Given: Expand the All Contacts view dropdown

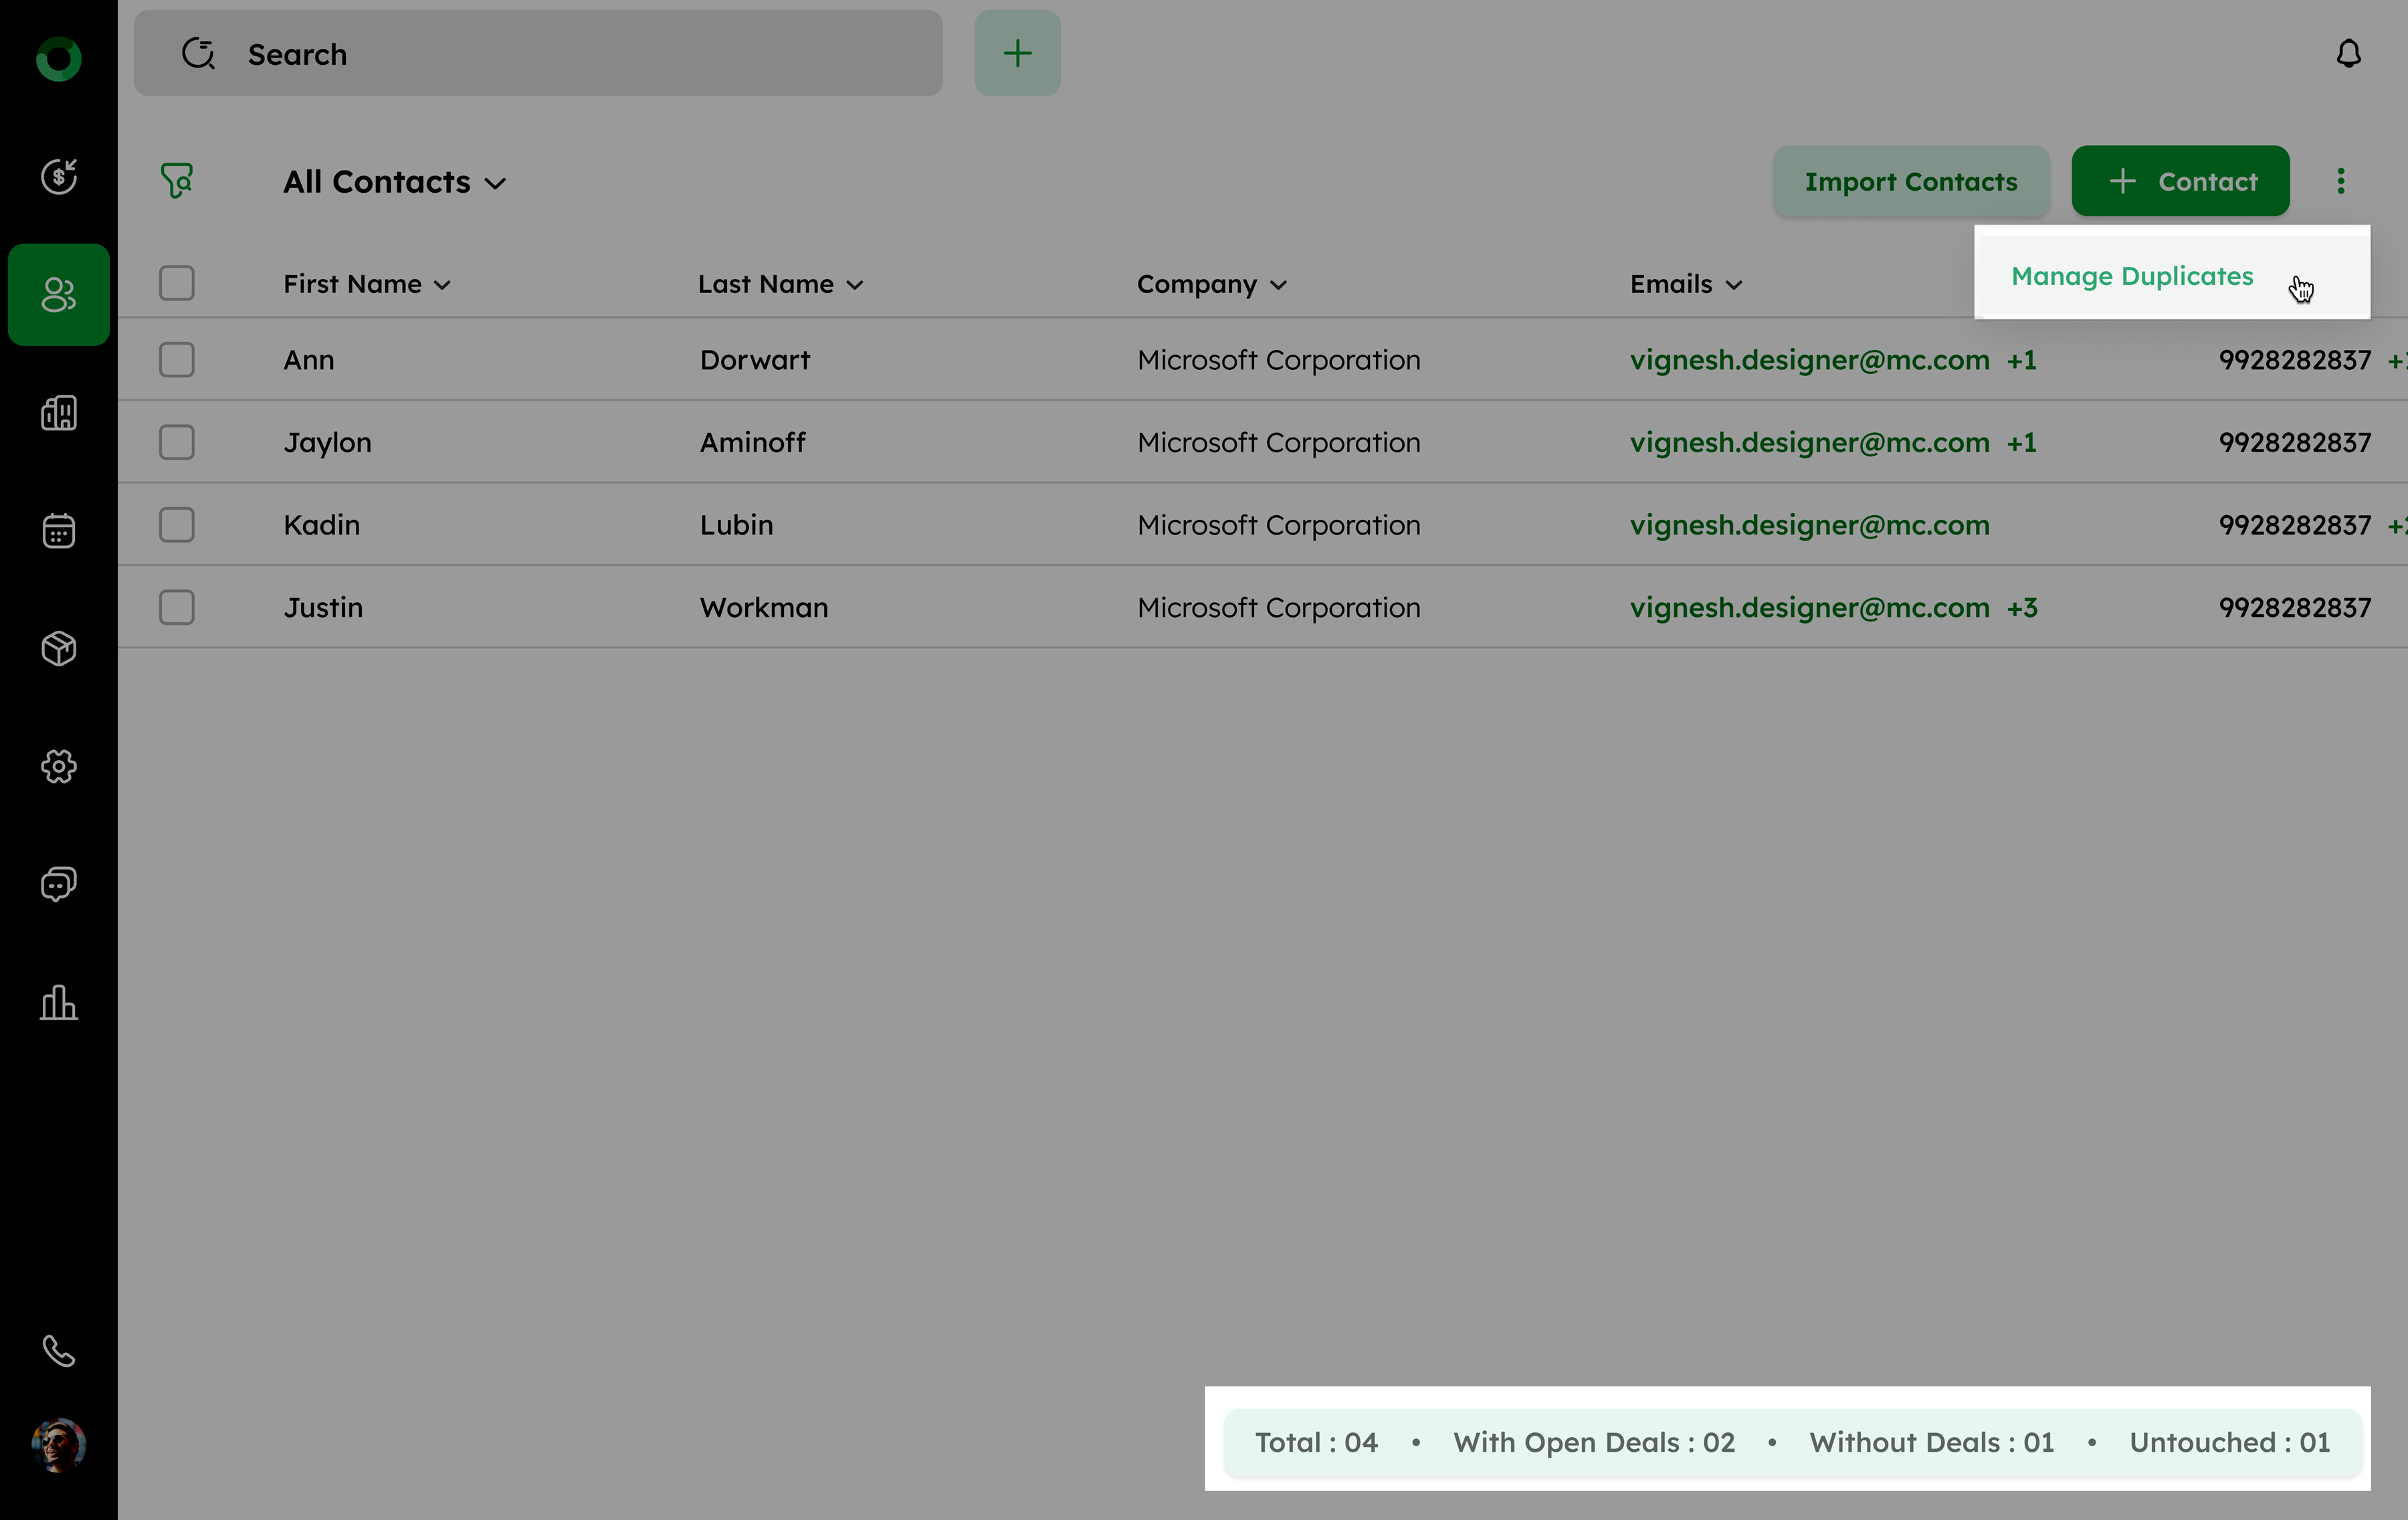Looking at the screenshot, I should [x=394, y=182].
